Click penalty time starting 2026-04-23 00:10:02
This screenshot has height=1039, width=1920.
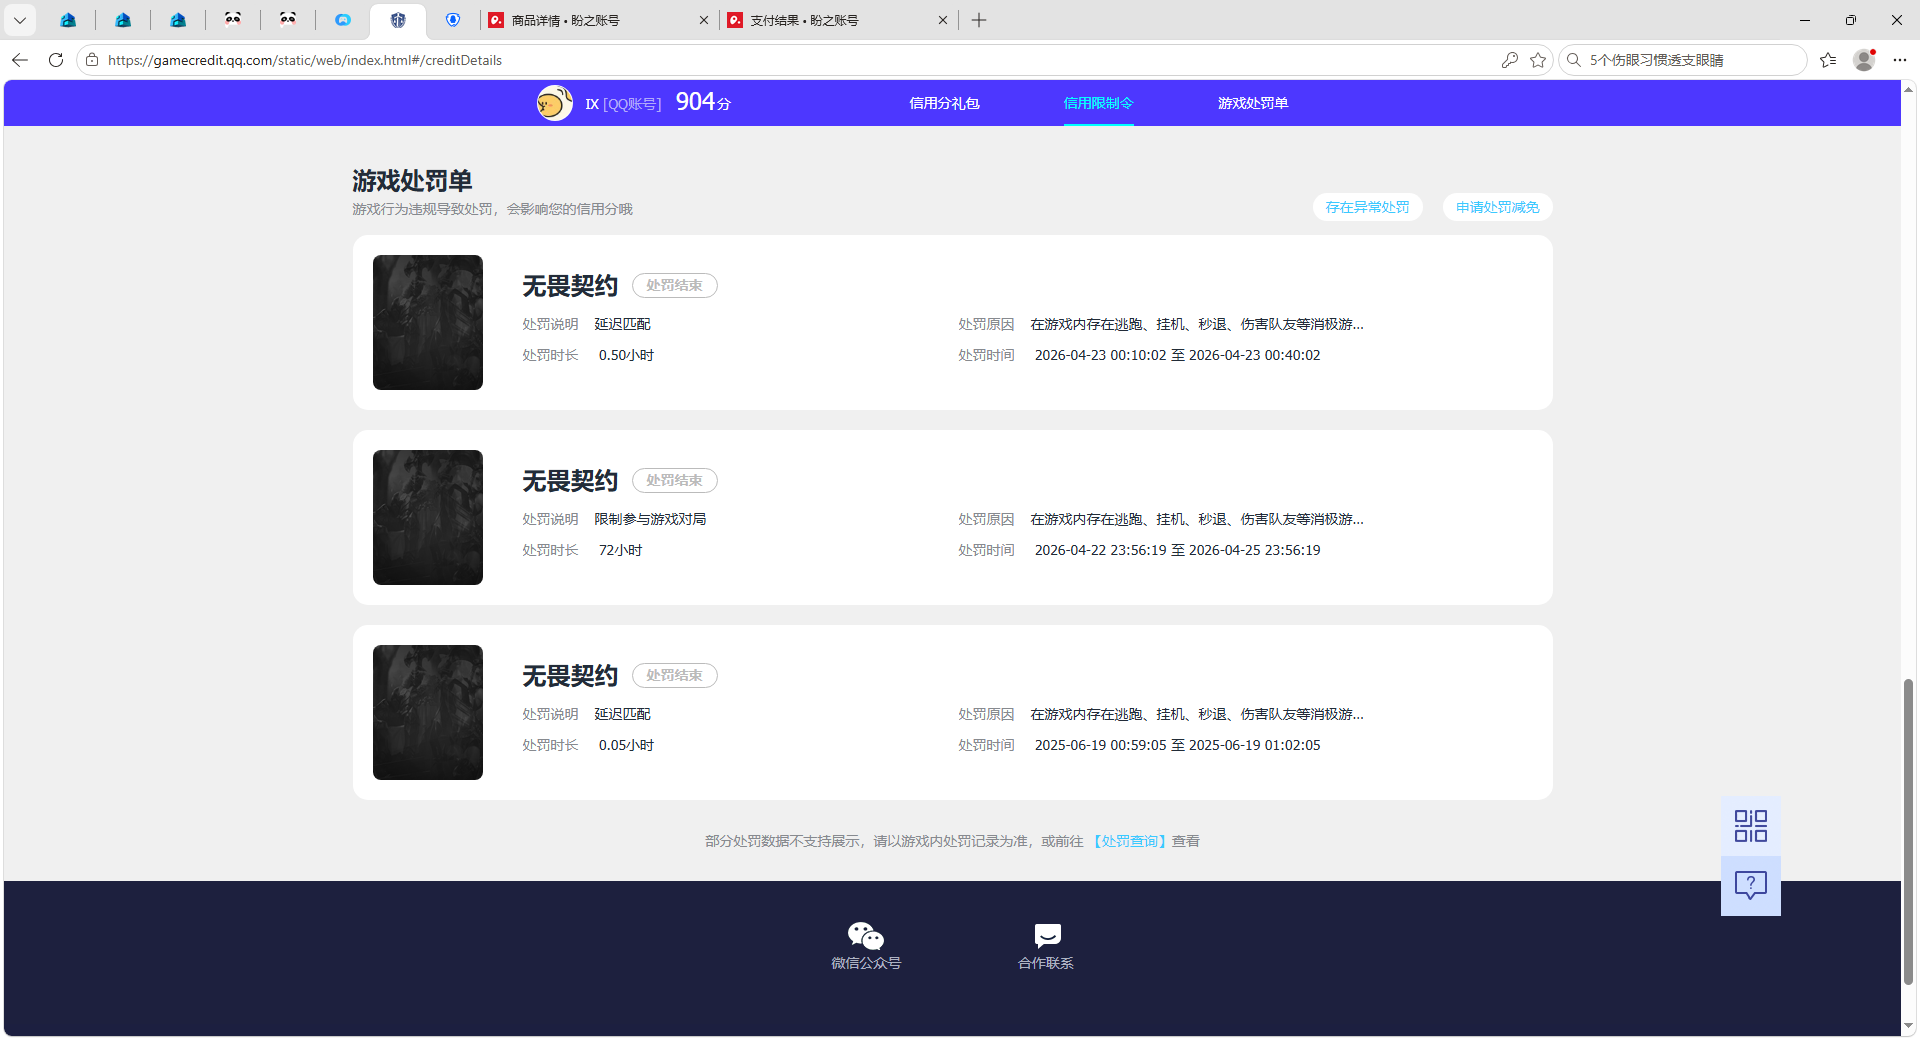pos(1177,355)
